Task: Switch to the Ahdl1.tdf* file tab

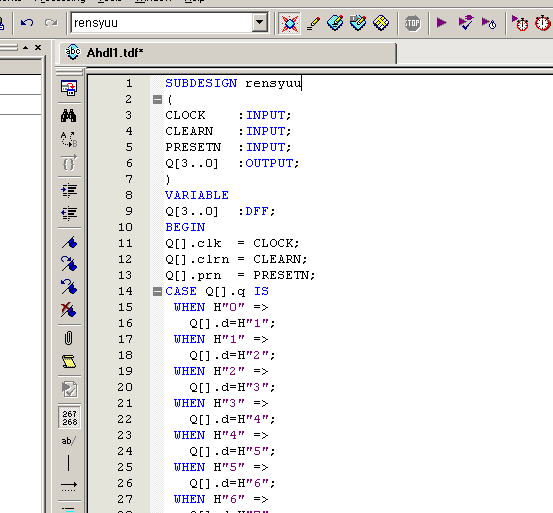Action: (x=227, y=53)
